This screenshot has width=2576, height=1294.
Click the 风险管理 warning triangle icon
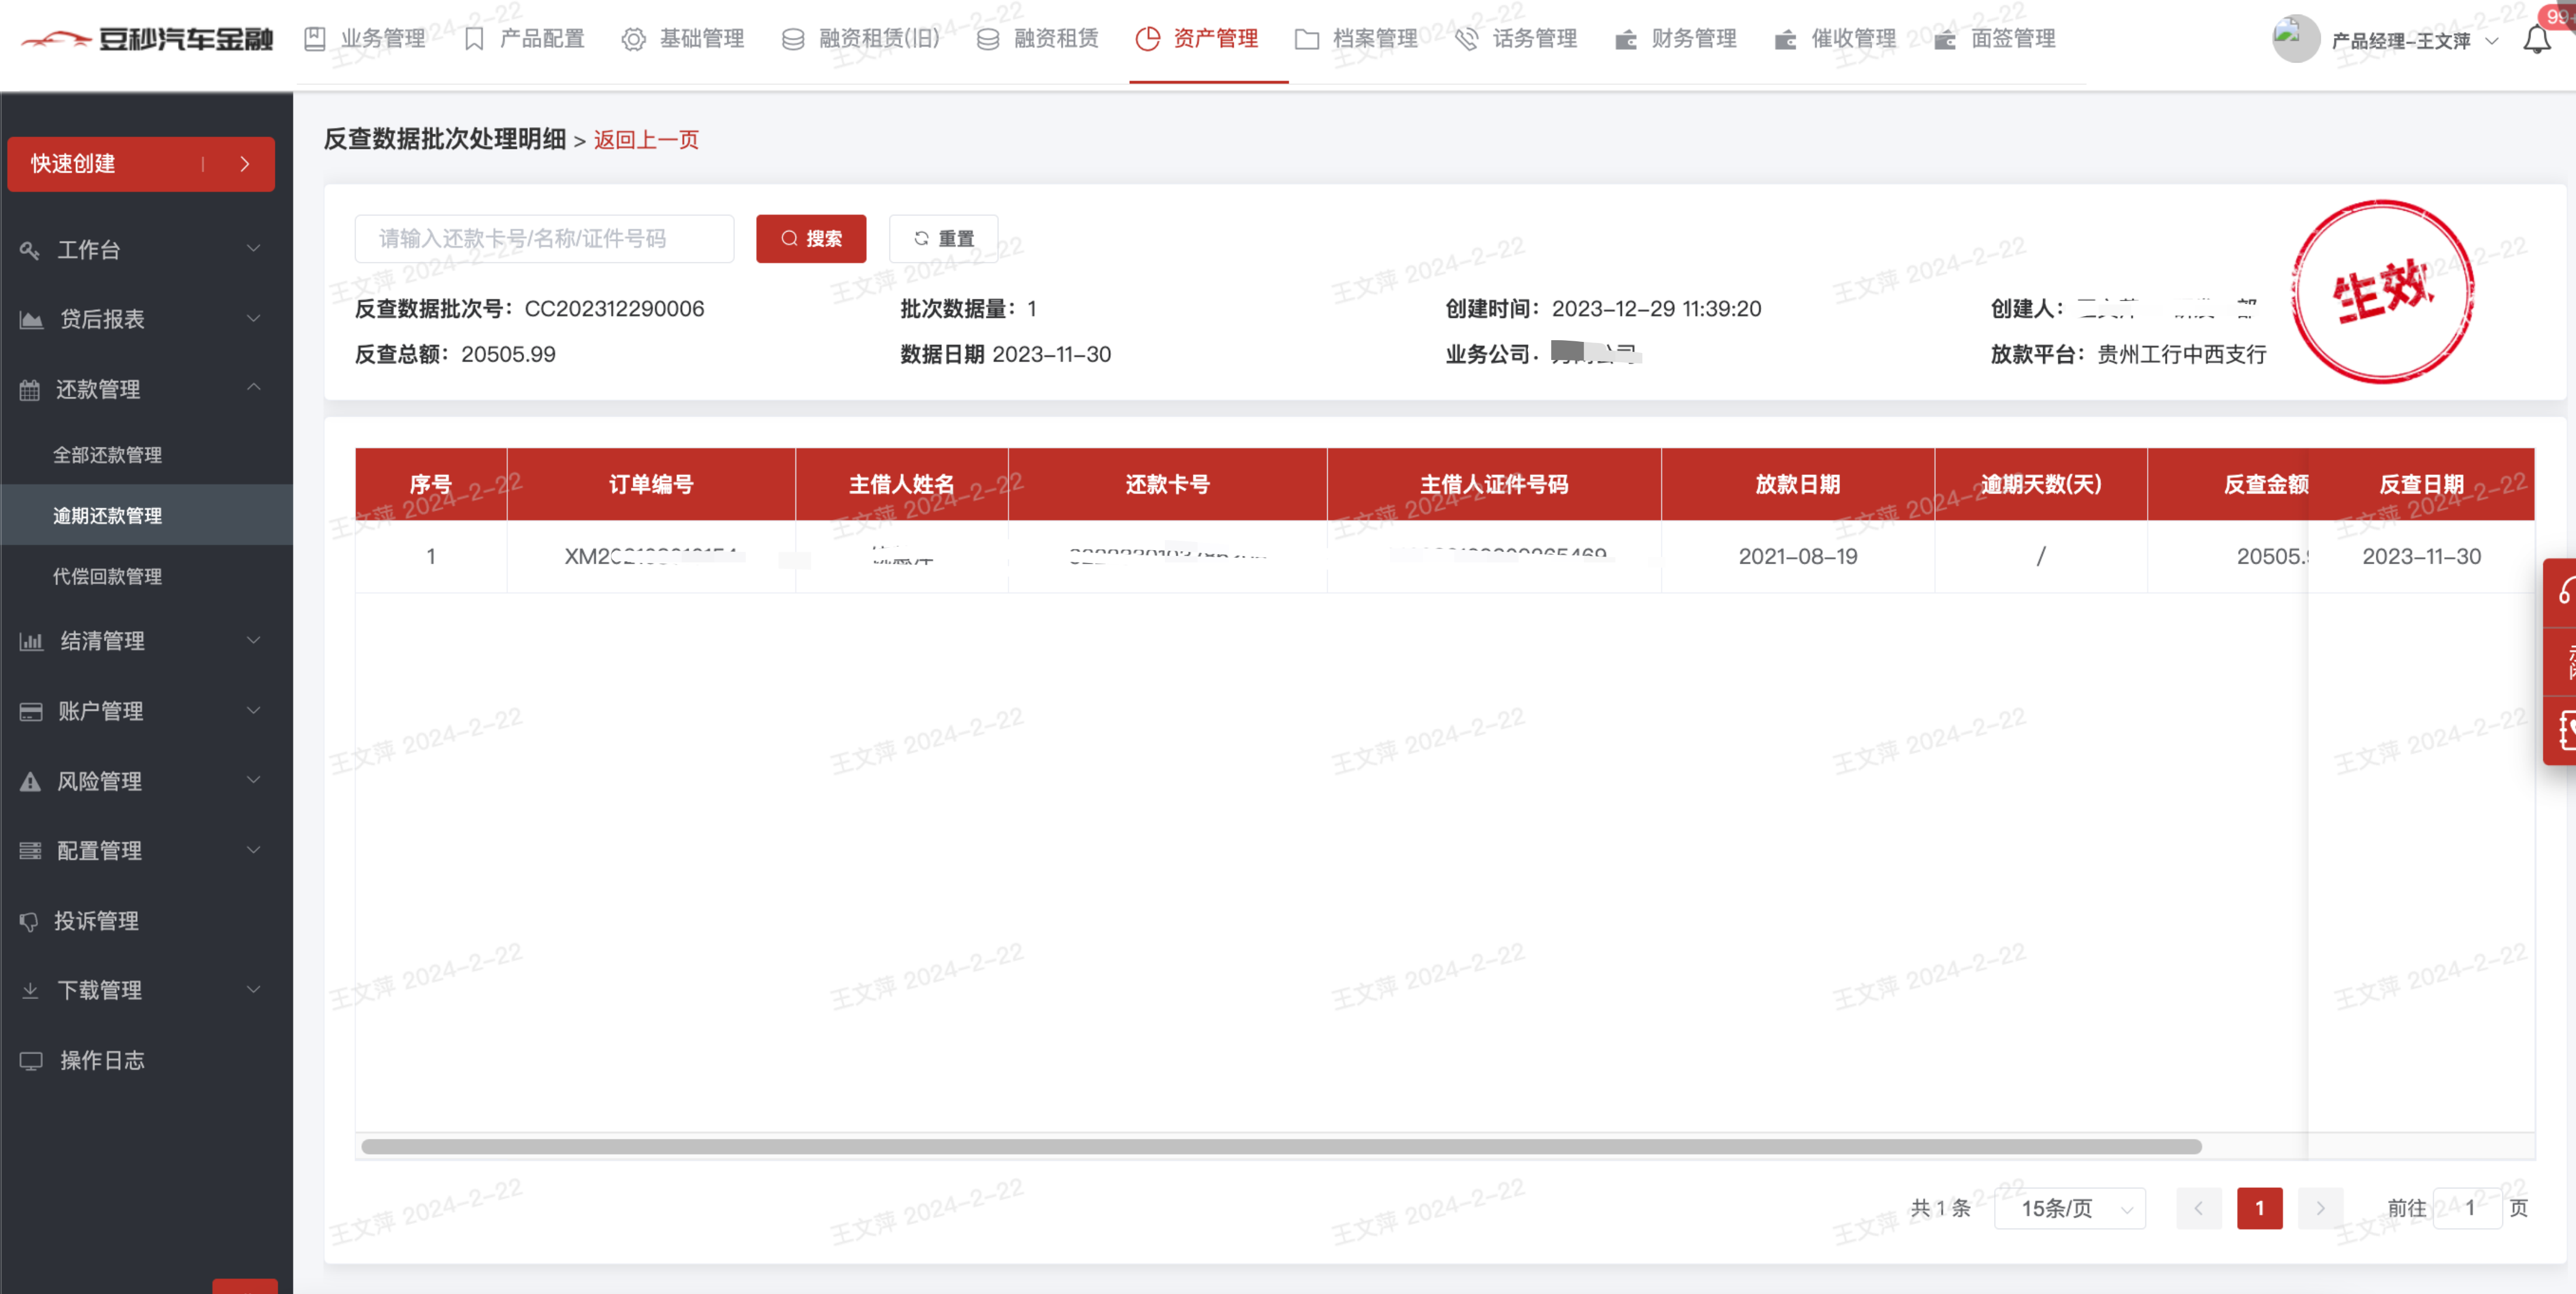click(x=30, y=781)
